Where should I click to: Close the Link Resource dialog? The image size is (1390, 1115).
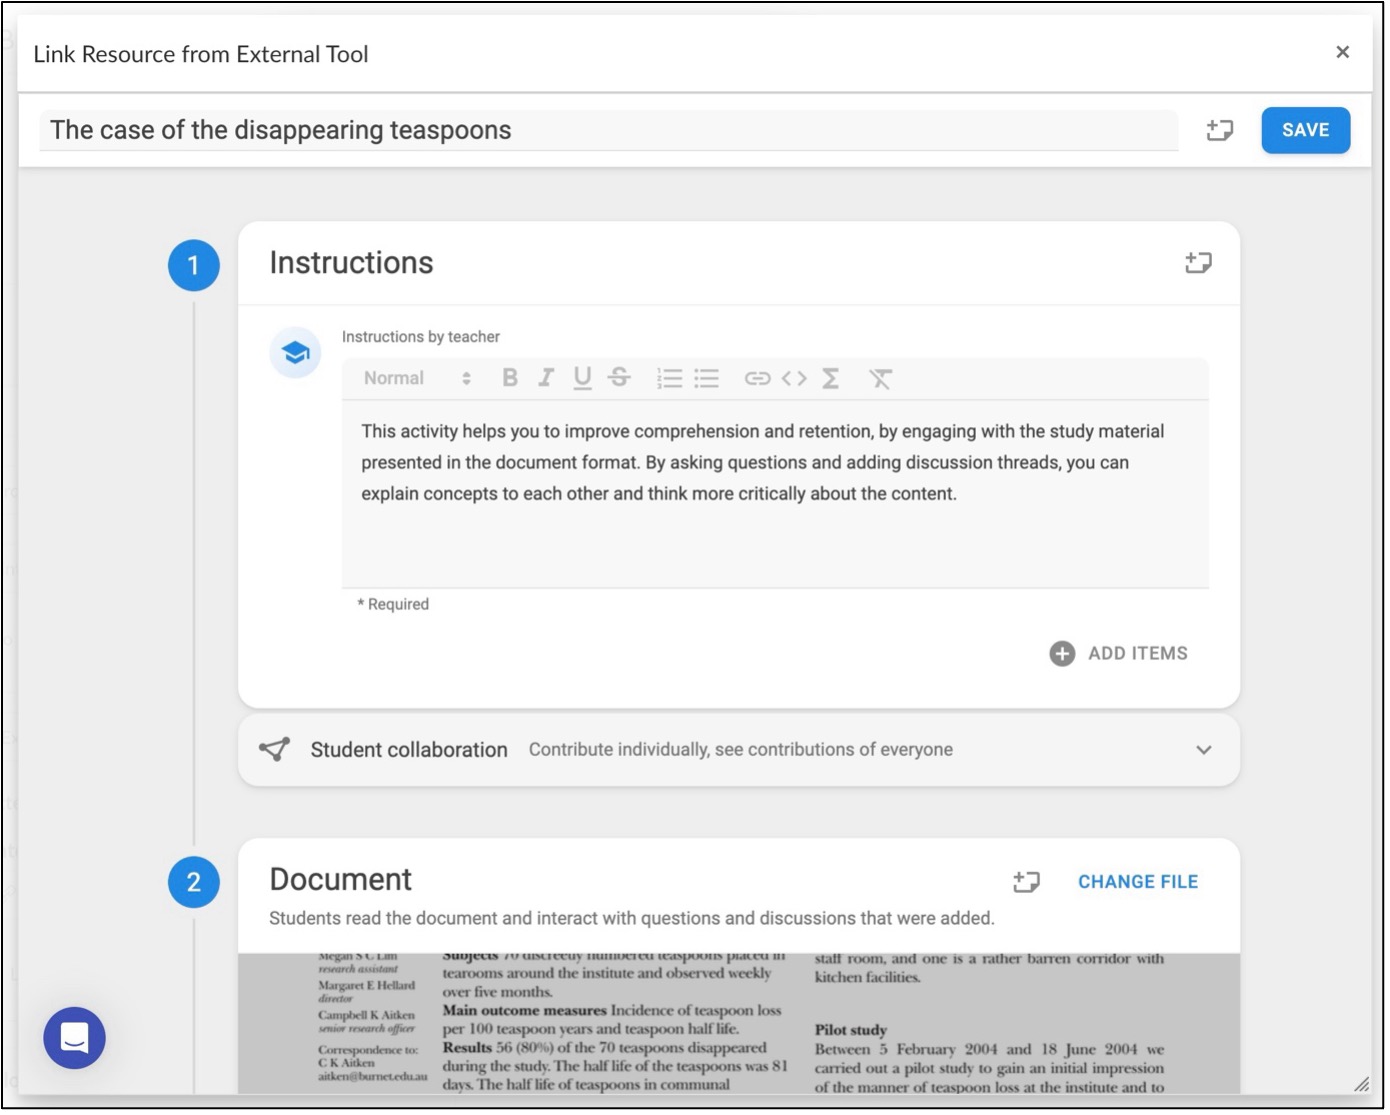point(1343,52)
